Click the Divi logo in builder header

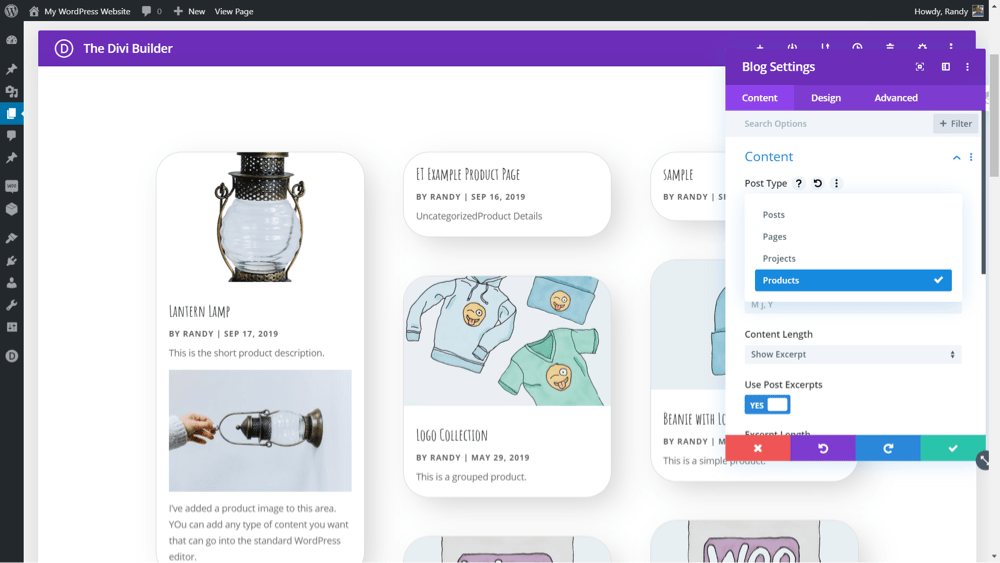[64, 48]
